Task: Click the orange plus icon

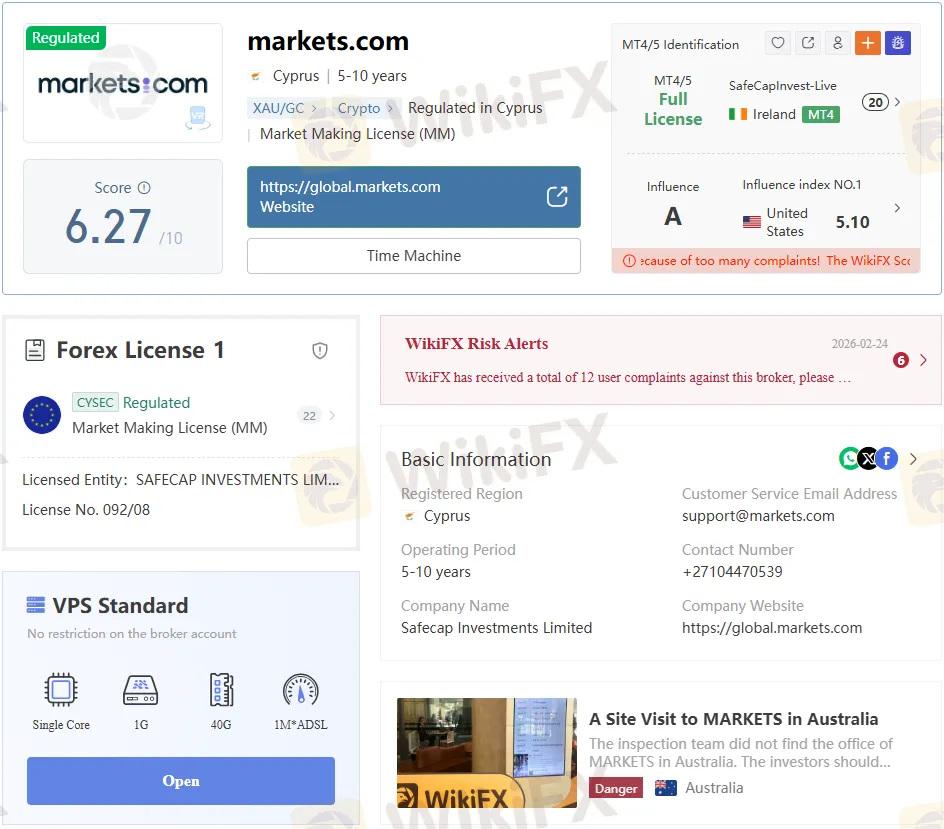Action: (x=868, y=43)
